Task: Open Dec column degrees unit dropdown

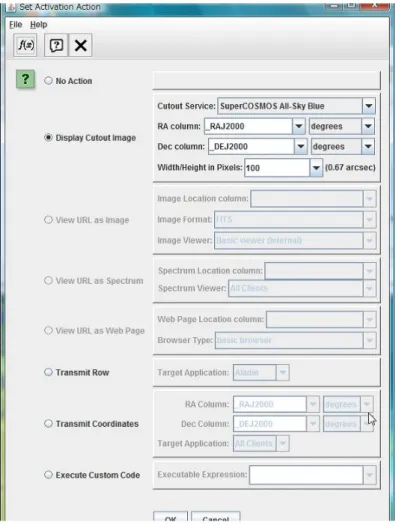Action: pyautogui.click(x=368, y=146)
